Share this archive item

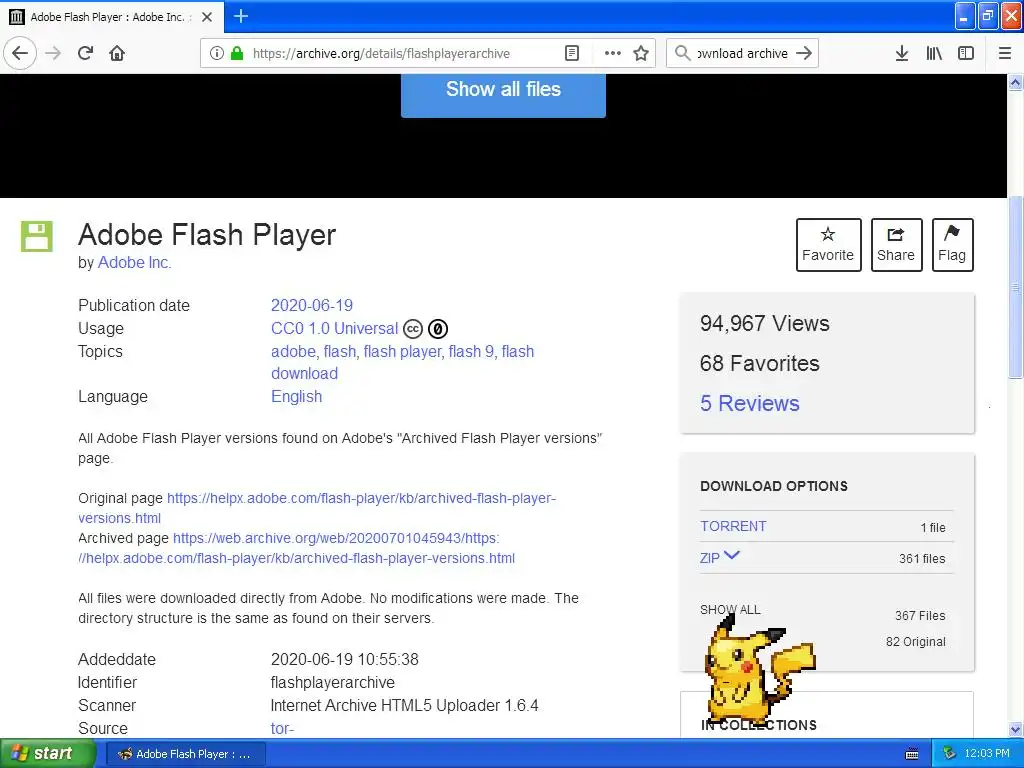point(896,245)
